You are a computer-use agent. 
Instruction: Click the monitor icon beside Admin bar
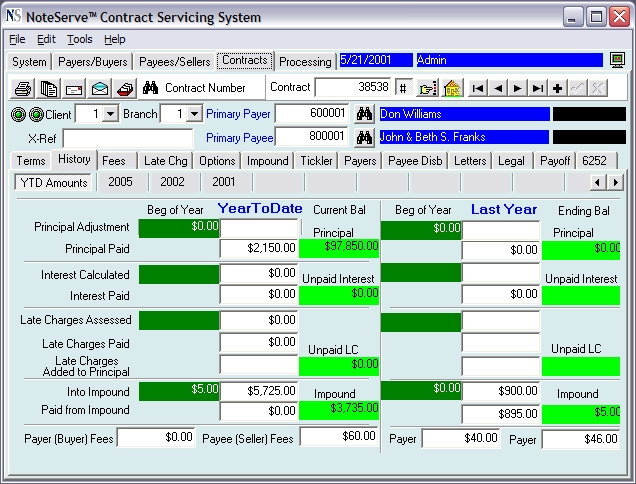(617, 60)
